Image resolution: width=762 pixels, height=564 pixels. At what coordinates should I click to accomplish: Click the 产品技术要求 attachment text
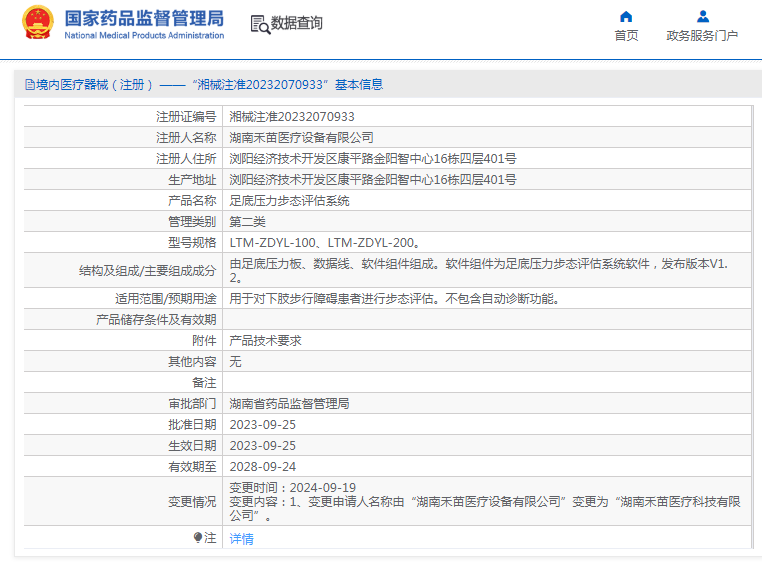tap(265, 341)
